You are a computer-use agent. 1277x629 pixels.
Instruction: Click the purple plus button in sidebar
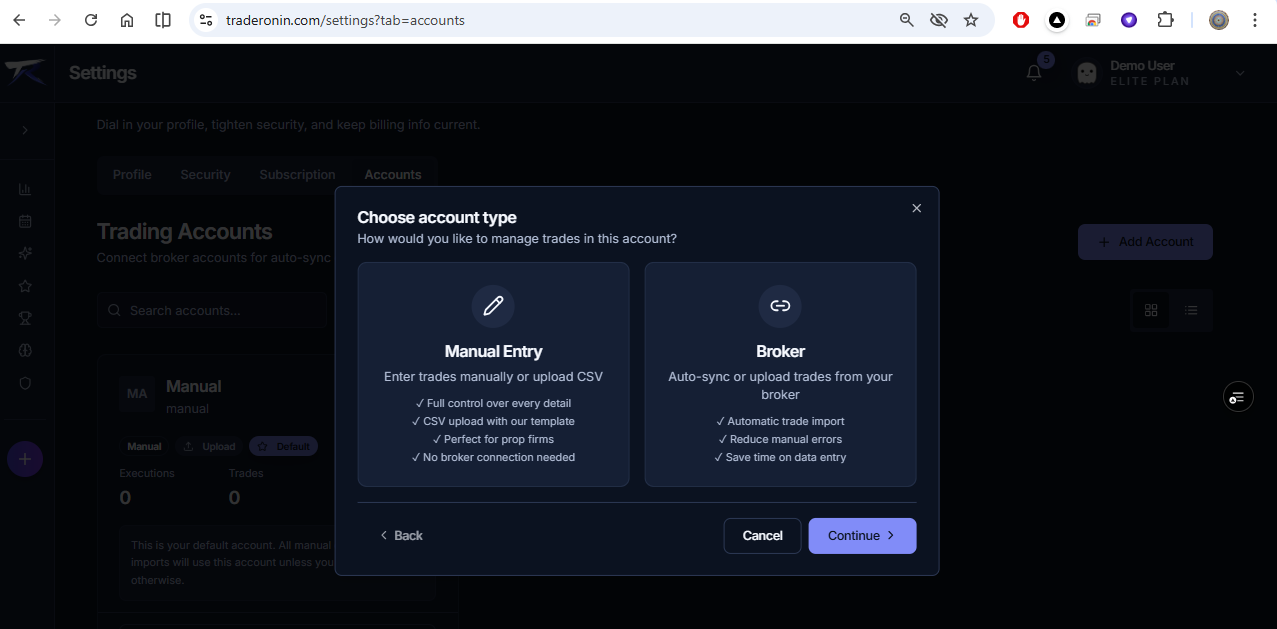[25, 460]
